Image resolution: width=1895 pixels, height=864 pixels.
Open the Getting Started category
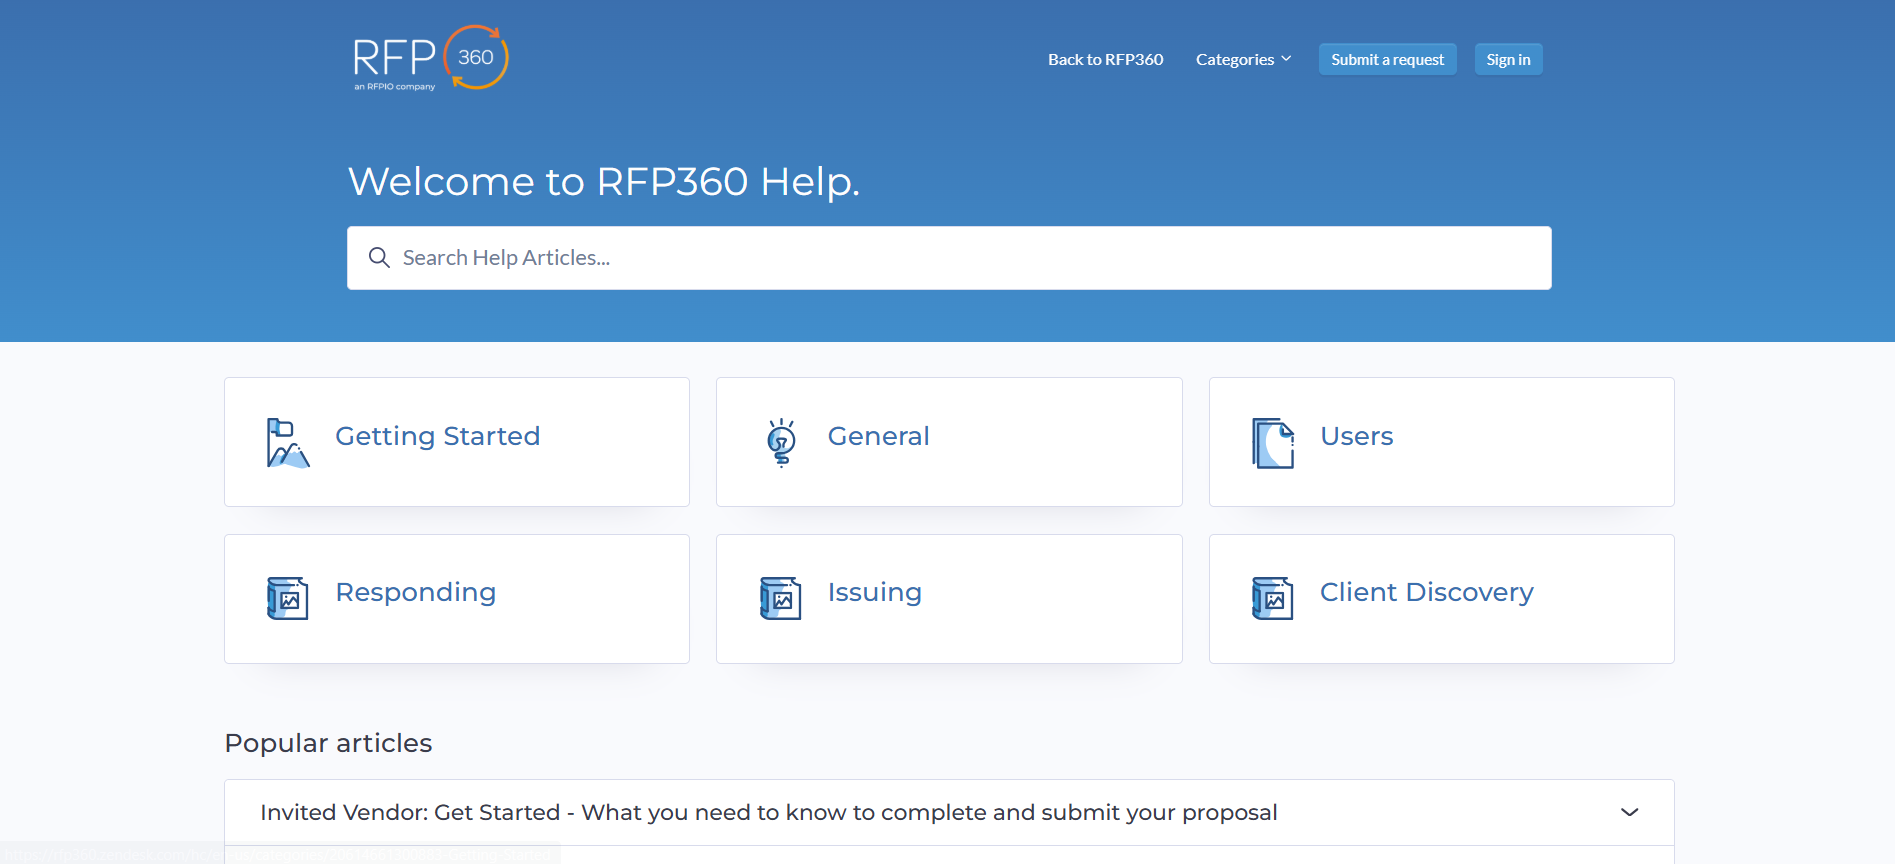coord(457,442)
